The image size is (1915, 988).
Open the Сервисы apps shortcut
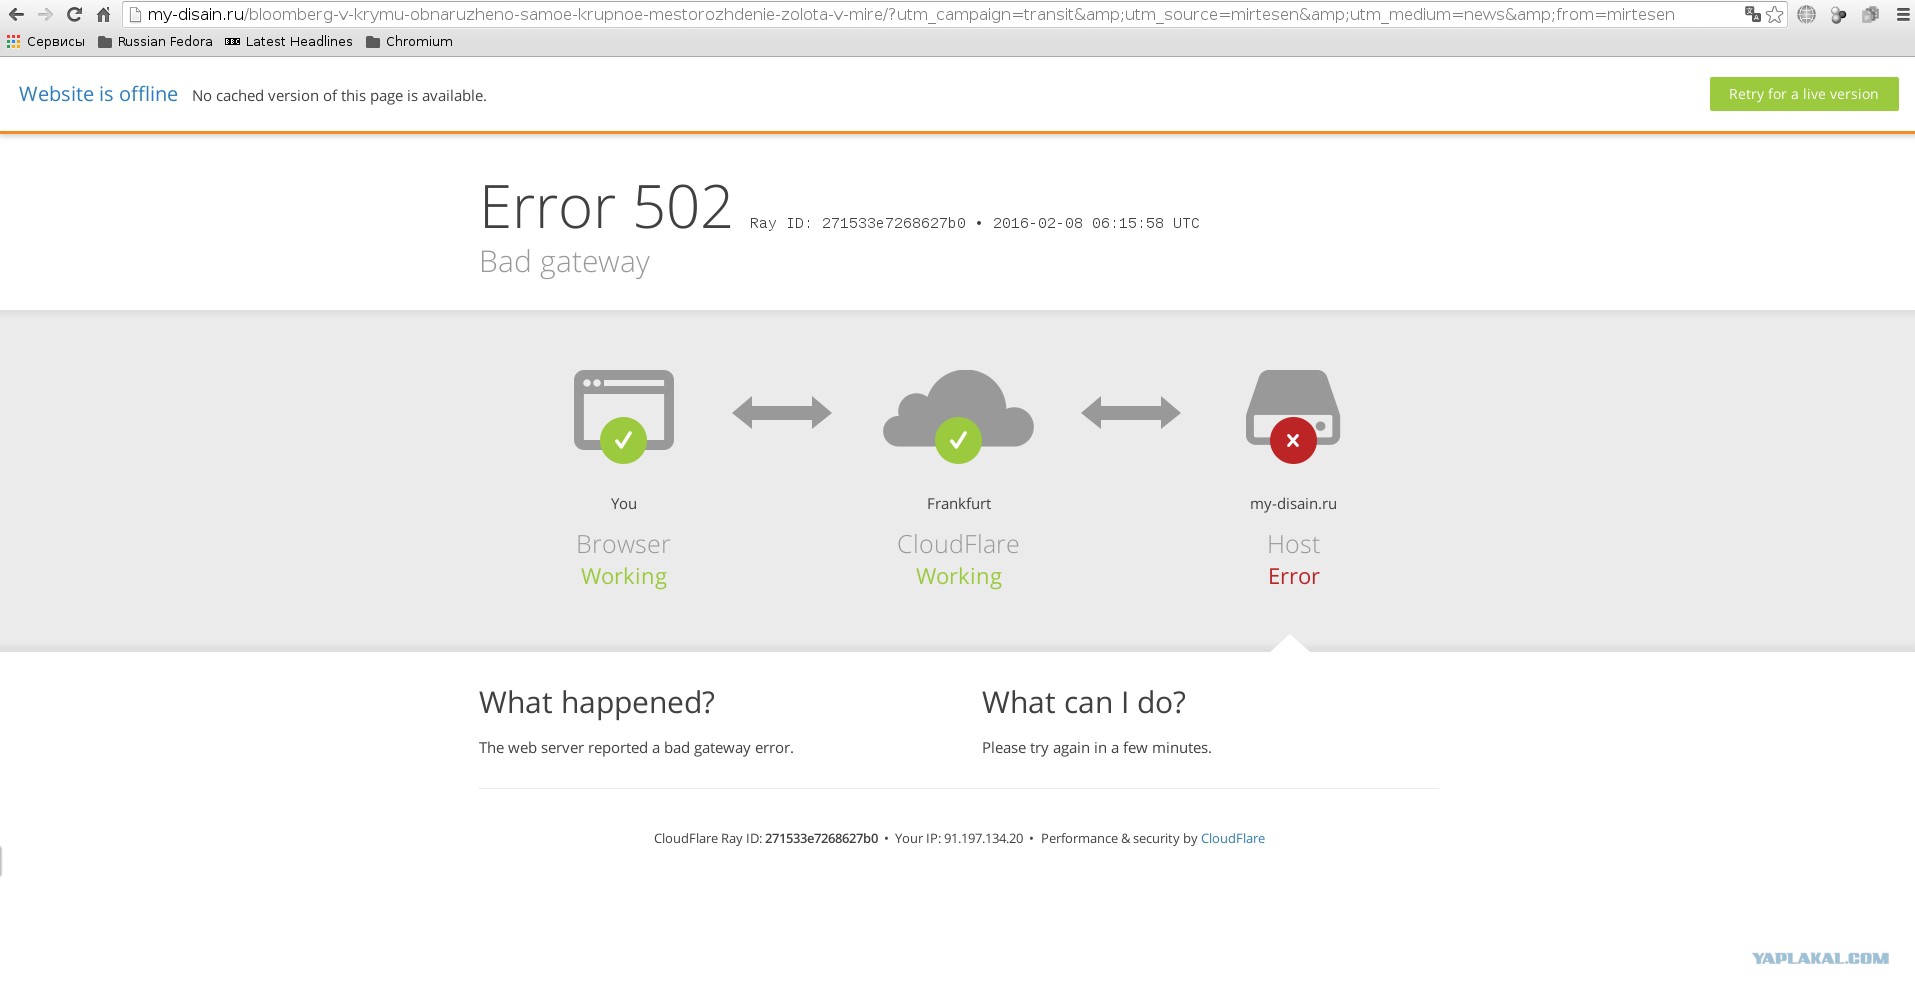pyautogui.click(x=46, y=42)
